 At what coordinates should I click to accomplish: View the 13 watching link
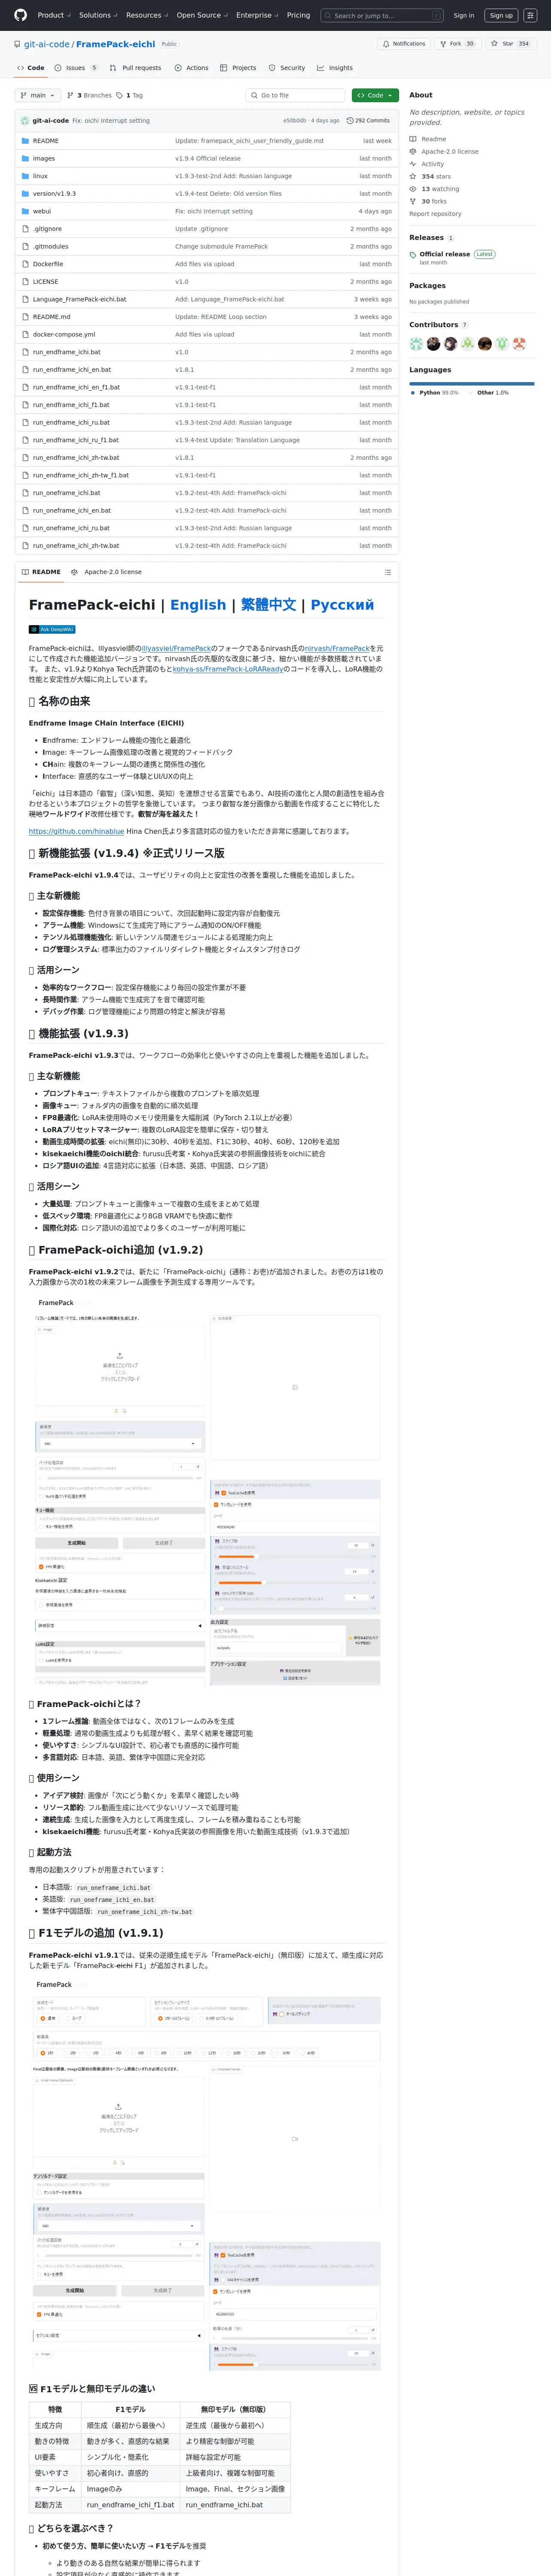click(434, 189)
